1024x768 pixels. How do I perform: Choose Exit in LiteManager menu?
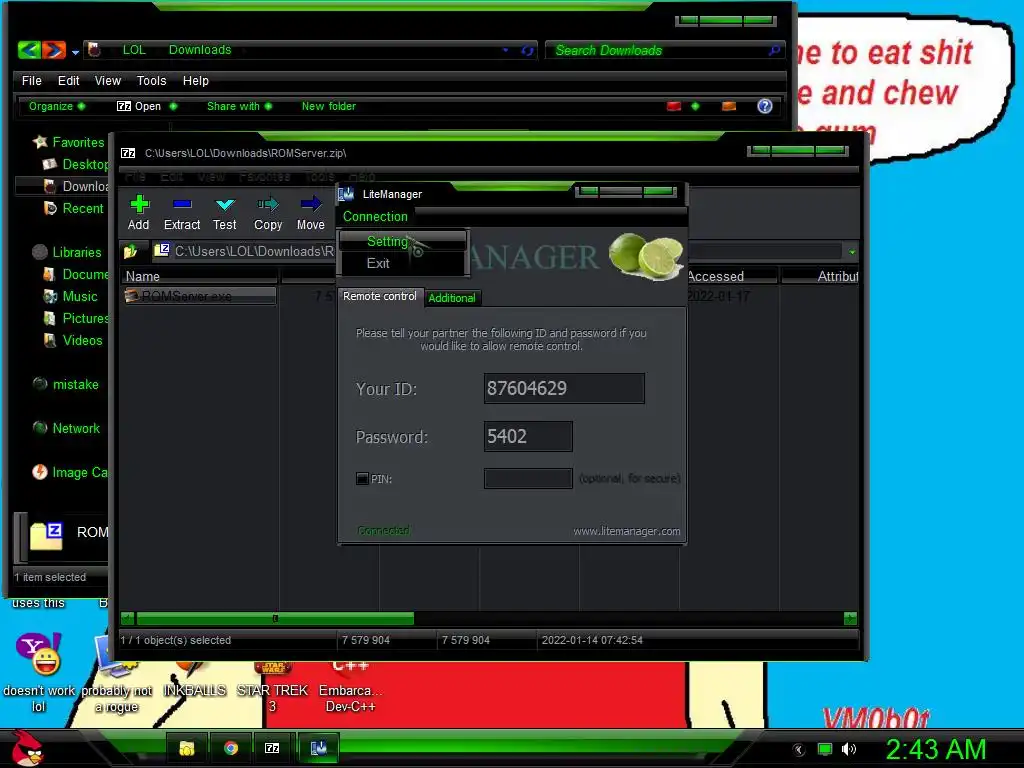(x=402, y=263)
